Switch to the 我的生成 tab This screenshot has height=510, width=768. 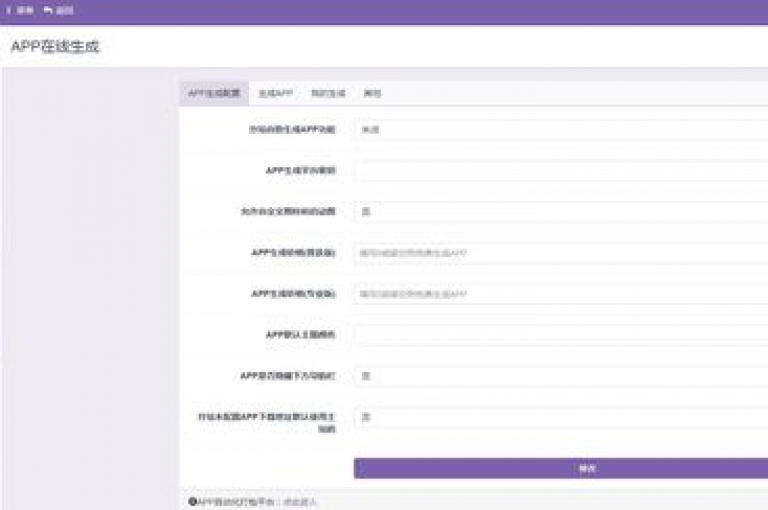point(328,93)
